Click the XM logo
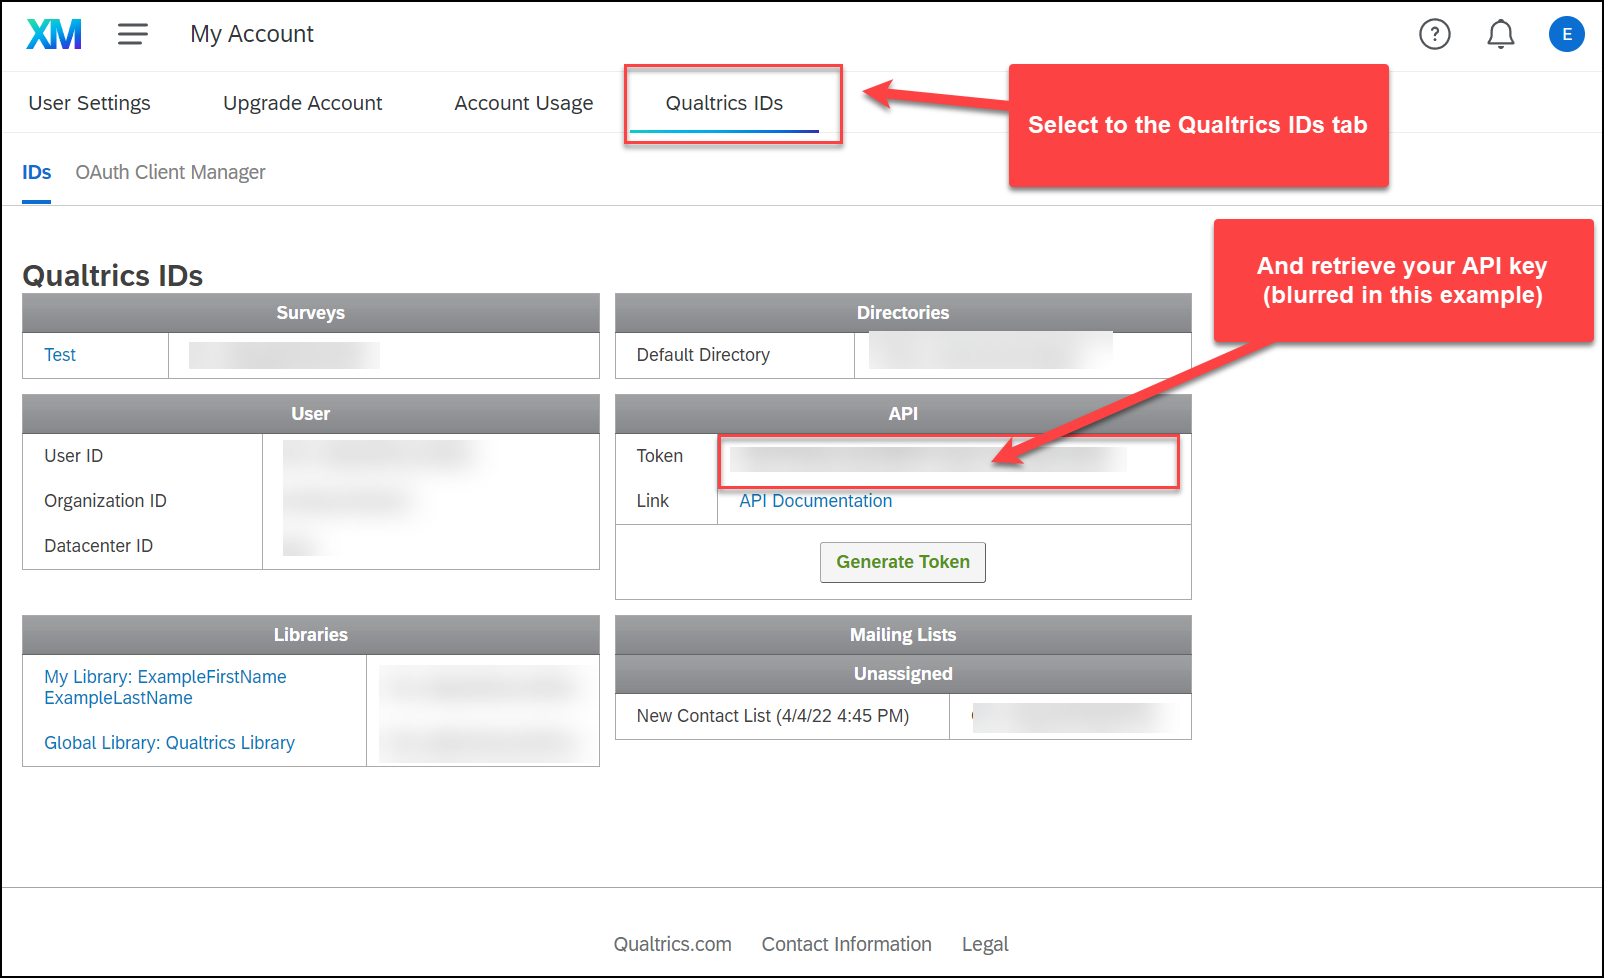 click(54, 35)
